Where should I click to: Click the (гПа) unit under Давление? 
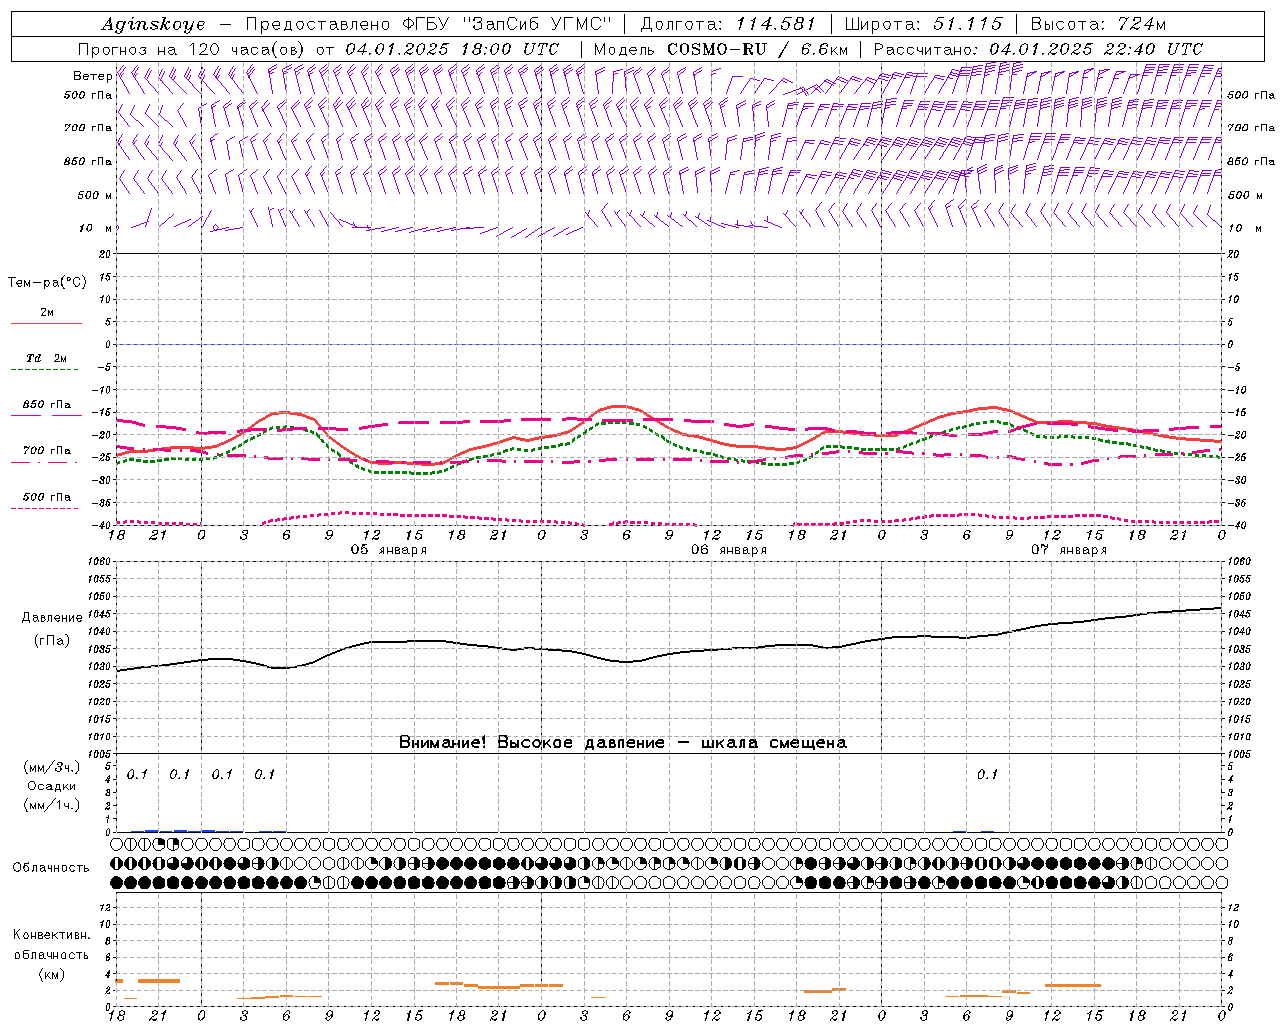52,640
